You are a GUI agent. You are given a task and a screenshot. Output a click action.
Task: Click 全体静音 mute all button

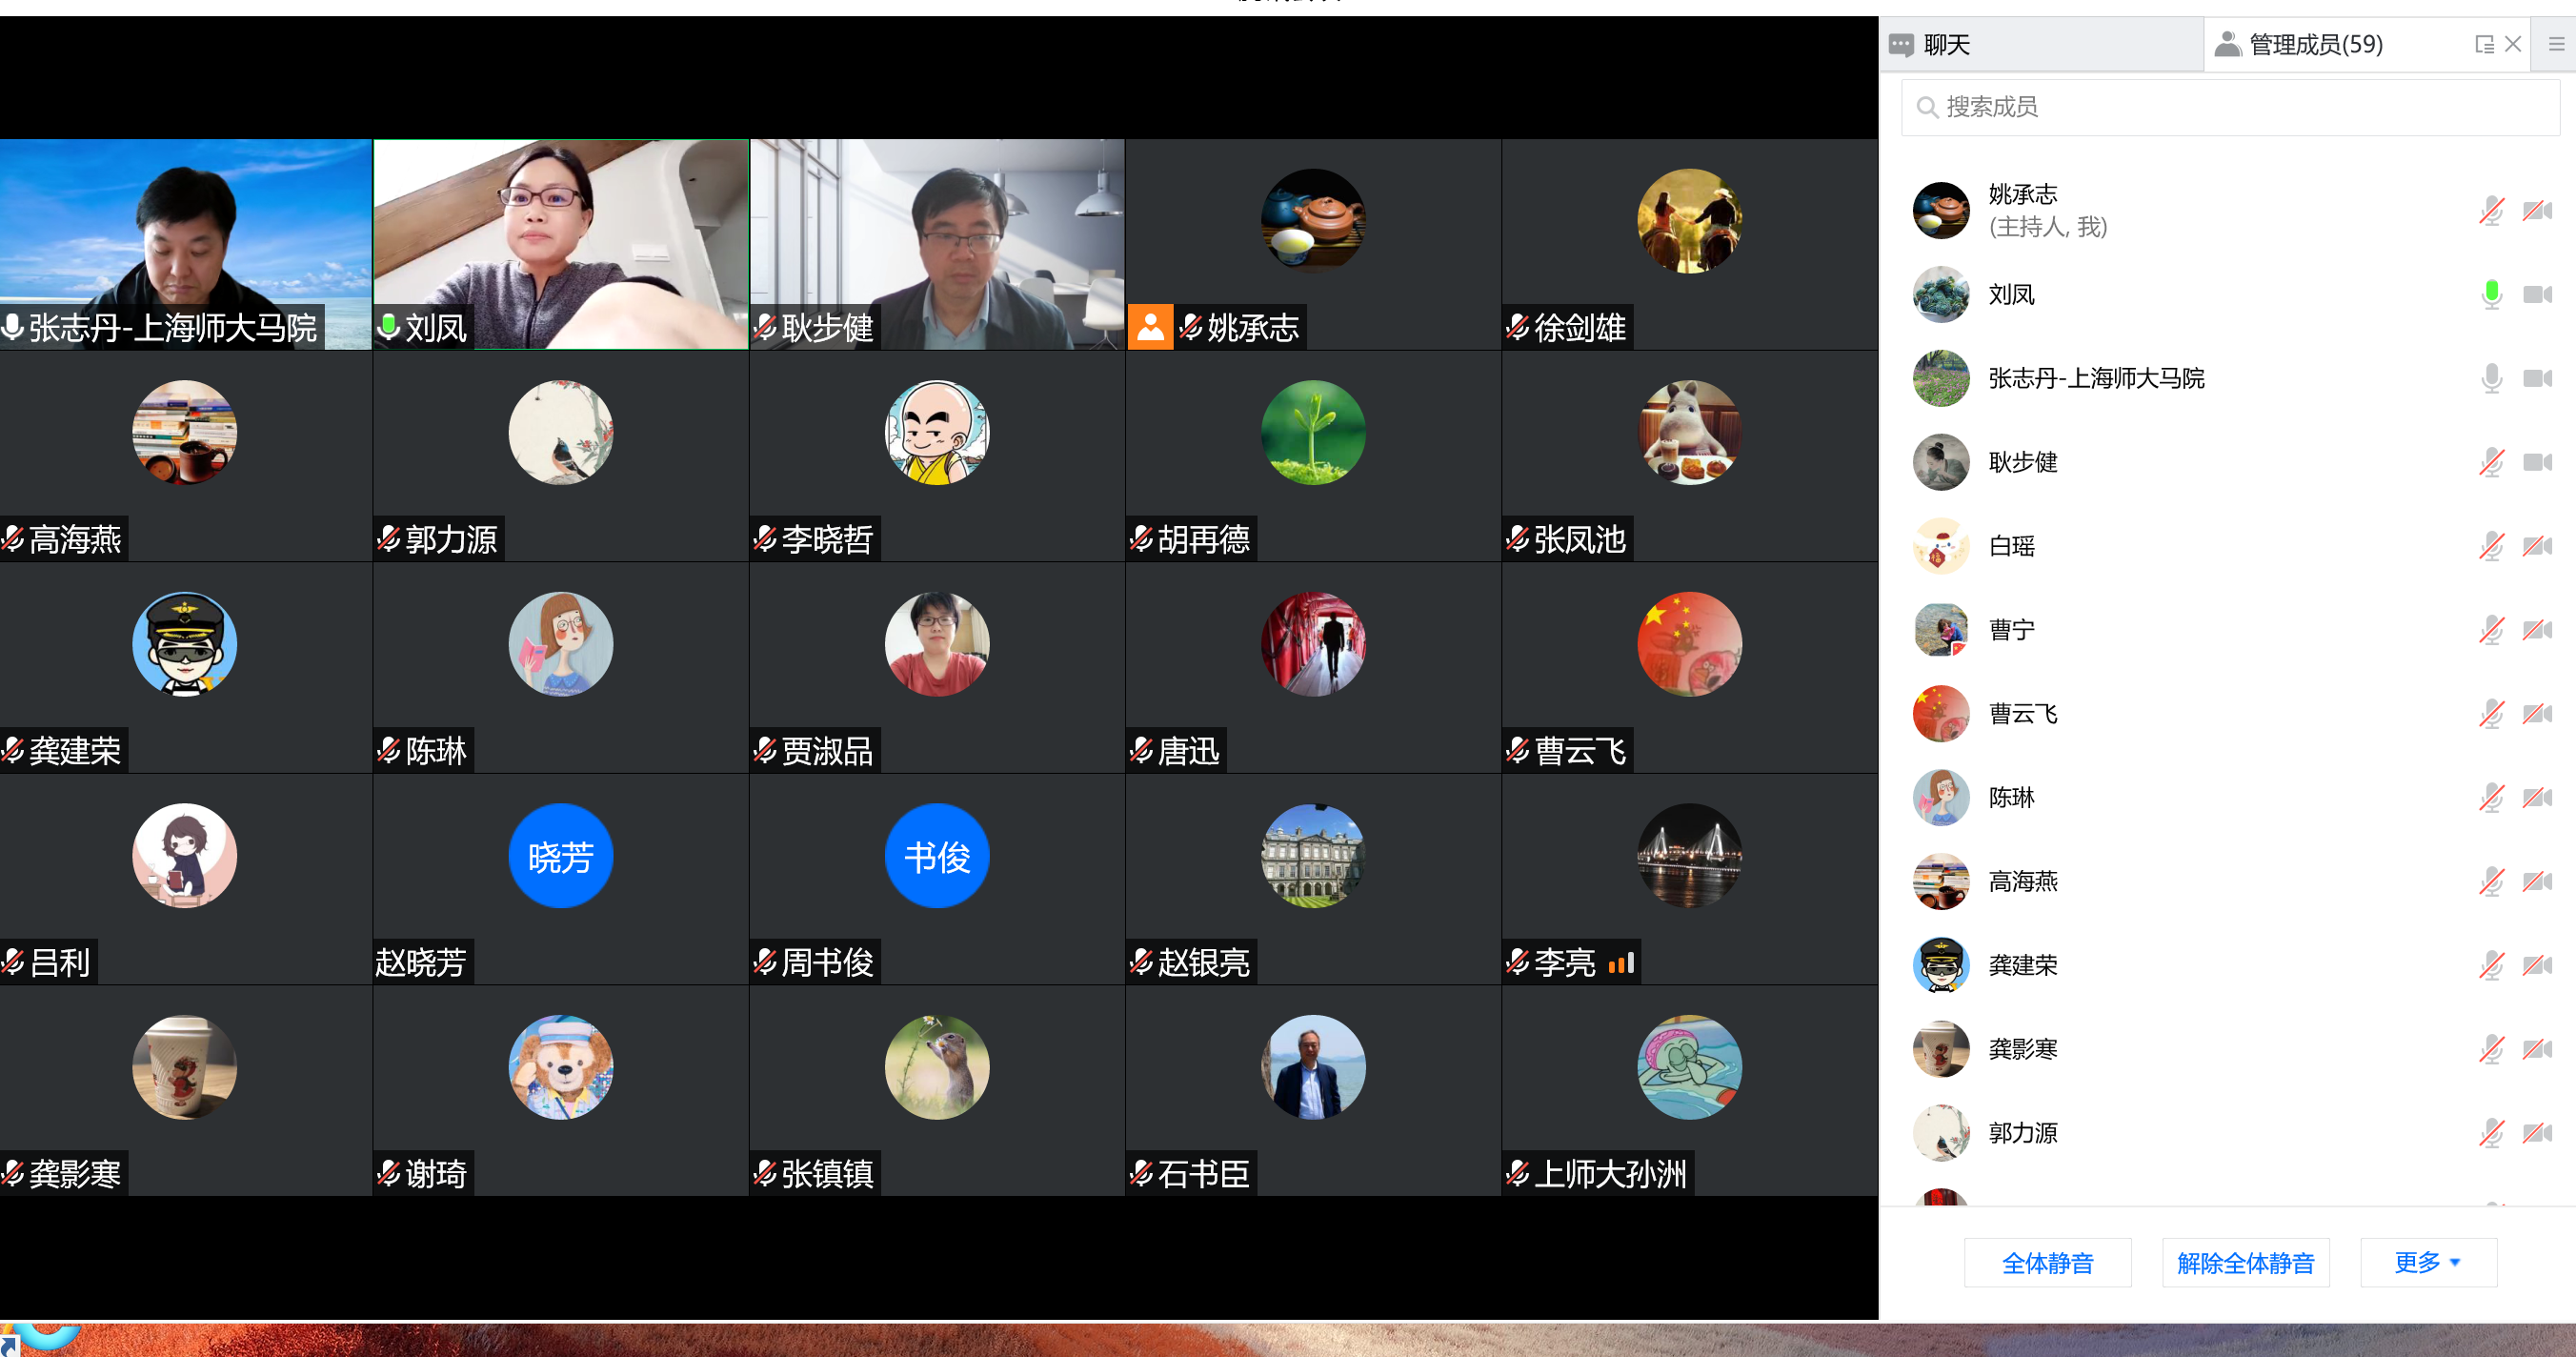tap(2047, 1263)
